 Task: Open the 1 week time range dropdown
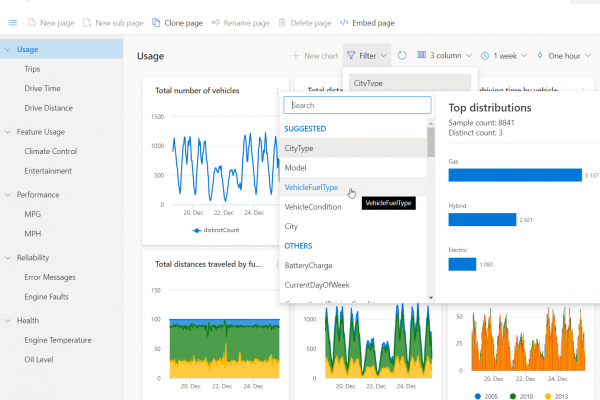[x=524, y=56]
